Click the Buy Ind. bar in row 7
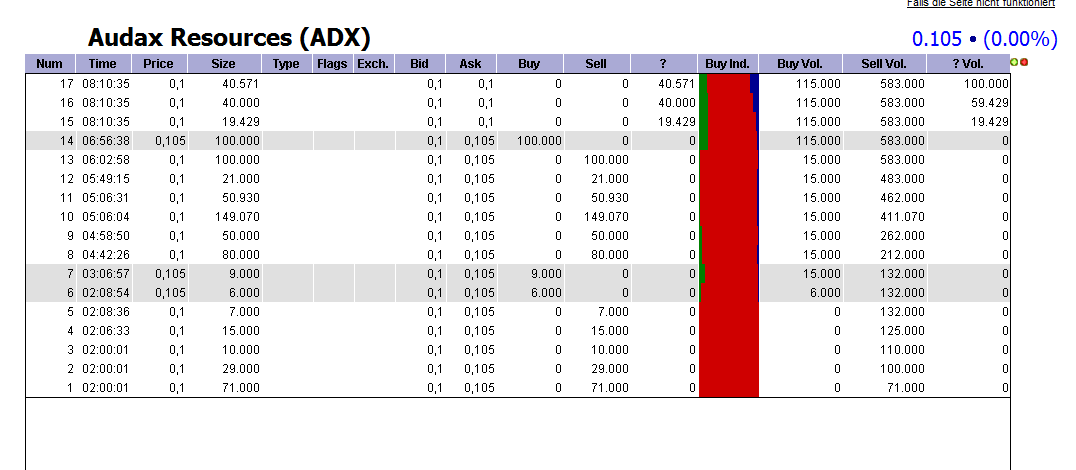Screen dimensions: 1076x470 729,274
